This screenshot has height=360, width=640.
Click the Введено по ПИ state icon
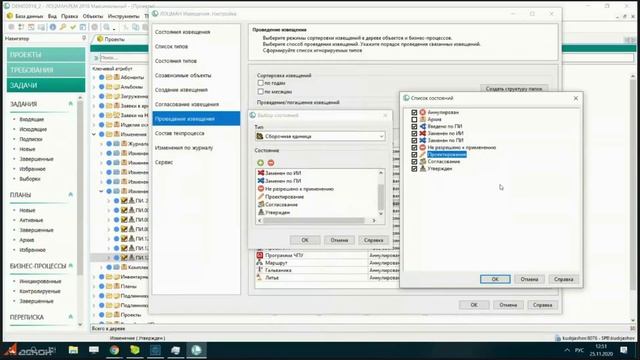pyautogui.click(x=423, y=126)
